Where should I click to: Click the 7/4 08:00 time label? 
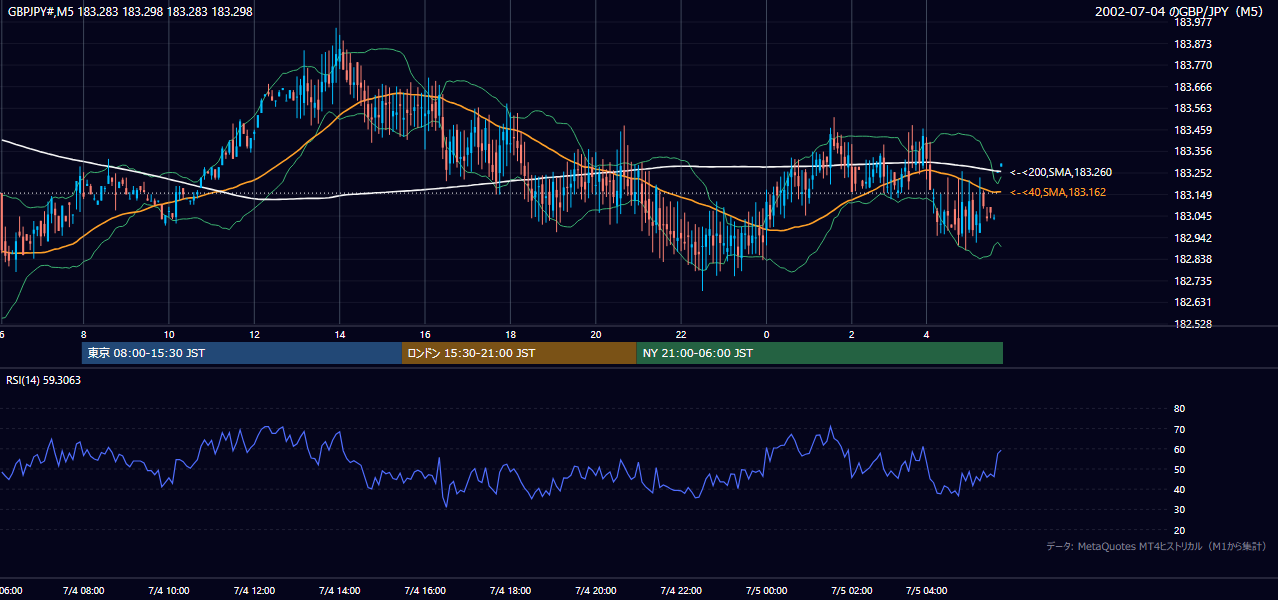point(83,591)
